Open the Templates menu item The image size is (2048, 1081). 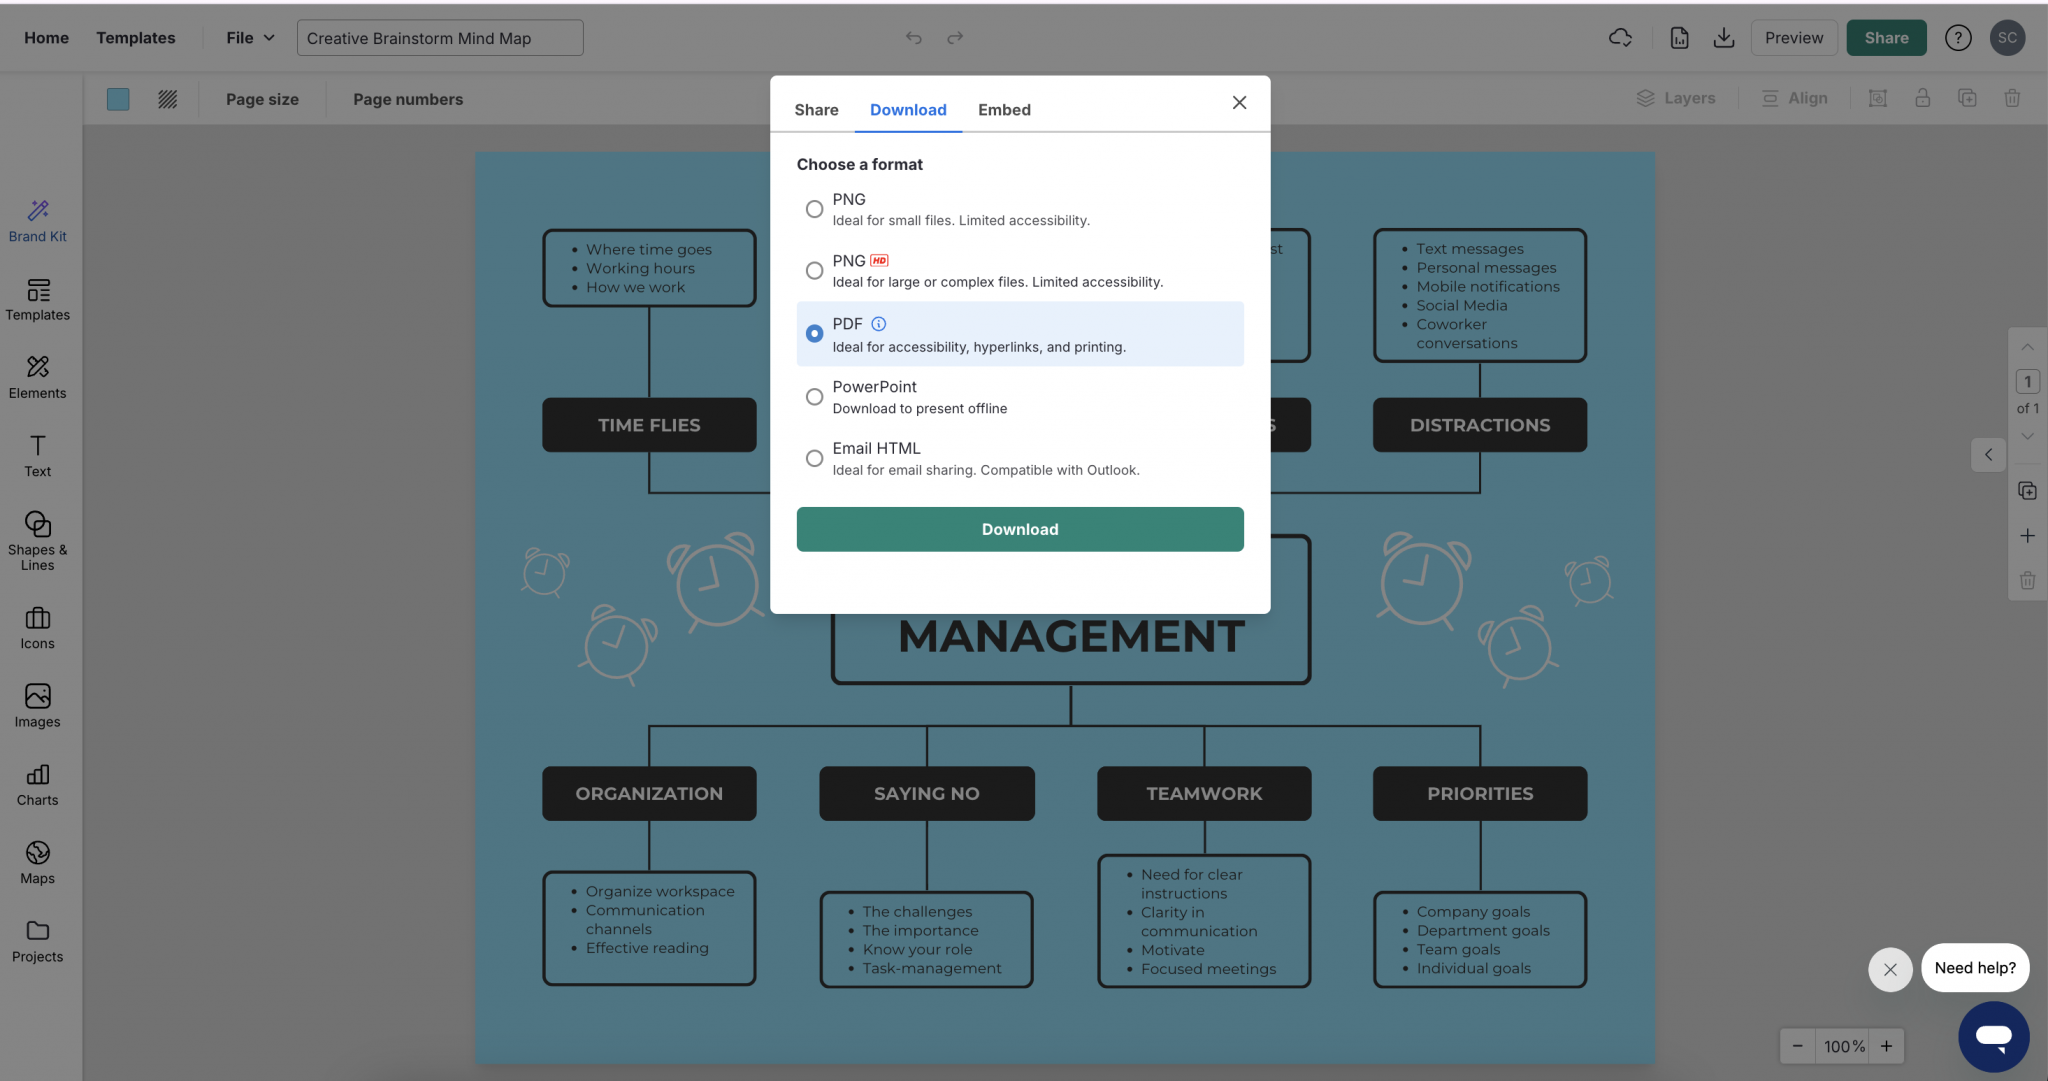[x=136, y=37]
